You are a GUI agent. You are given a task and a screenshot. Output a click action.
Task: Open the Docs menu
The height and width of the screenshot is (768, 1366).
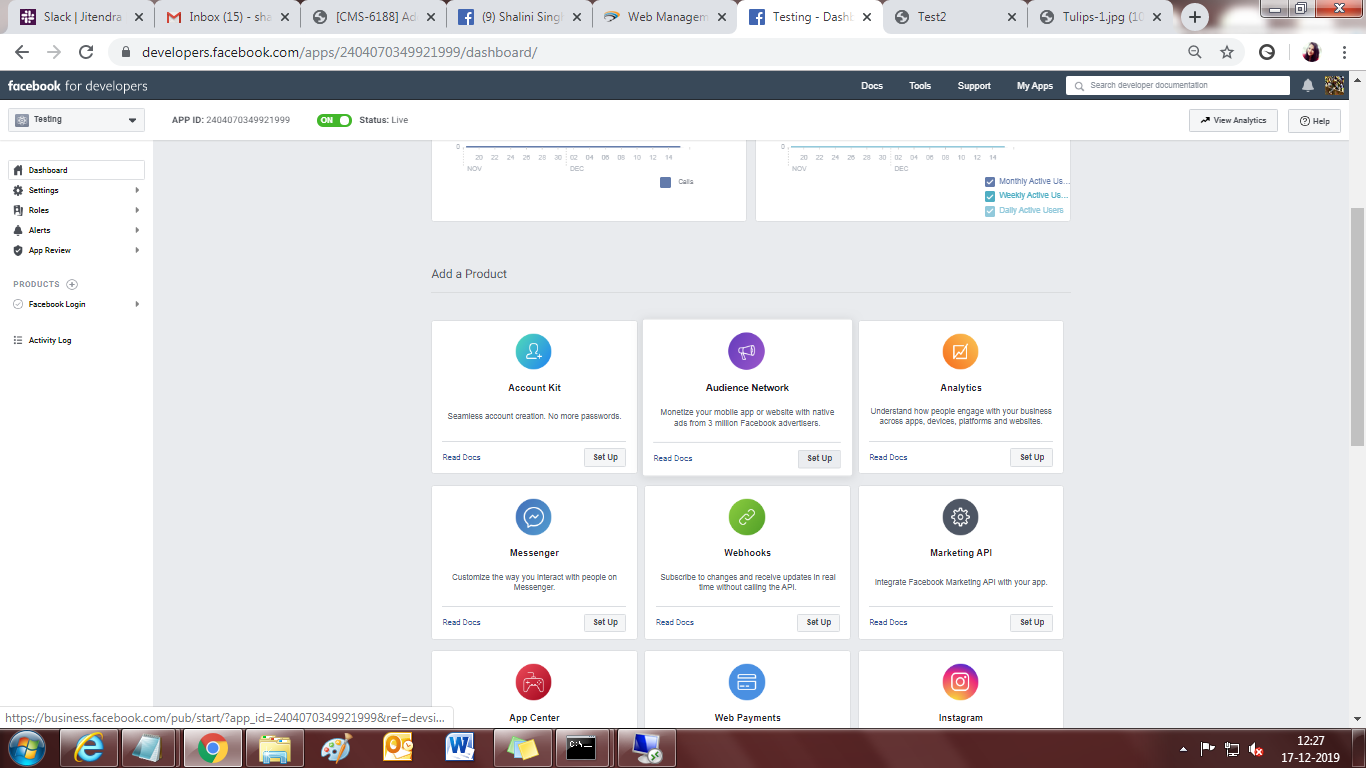(872, 86)
